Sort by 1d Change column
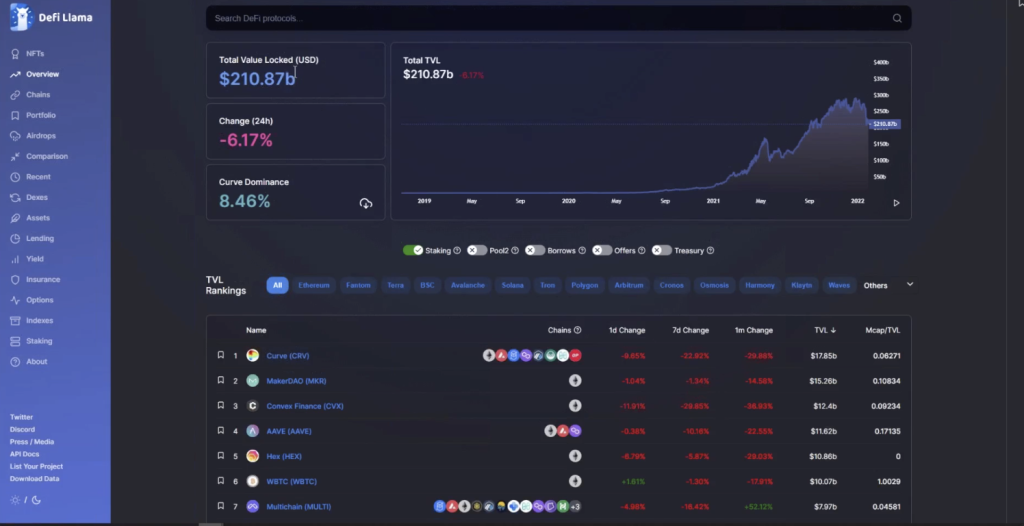1024x526 pixels. pos(627,330)
